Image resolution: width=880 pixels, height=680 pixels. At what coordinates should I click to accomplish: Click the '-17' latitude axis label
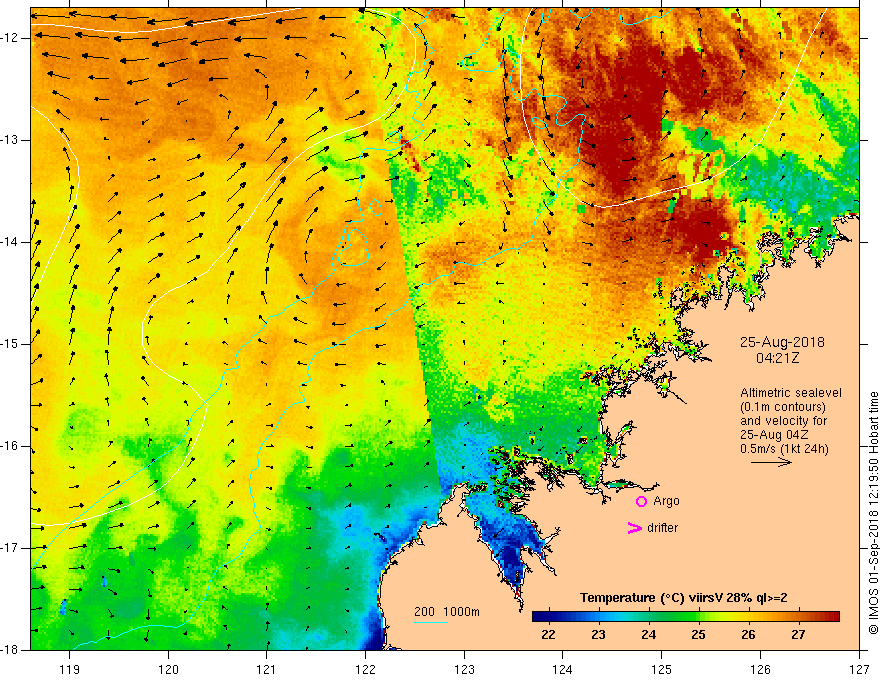coord(11,548)
